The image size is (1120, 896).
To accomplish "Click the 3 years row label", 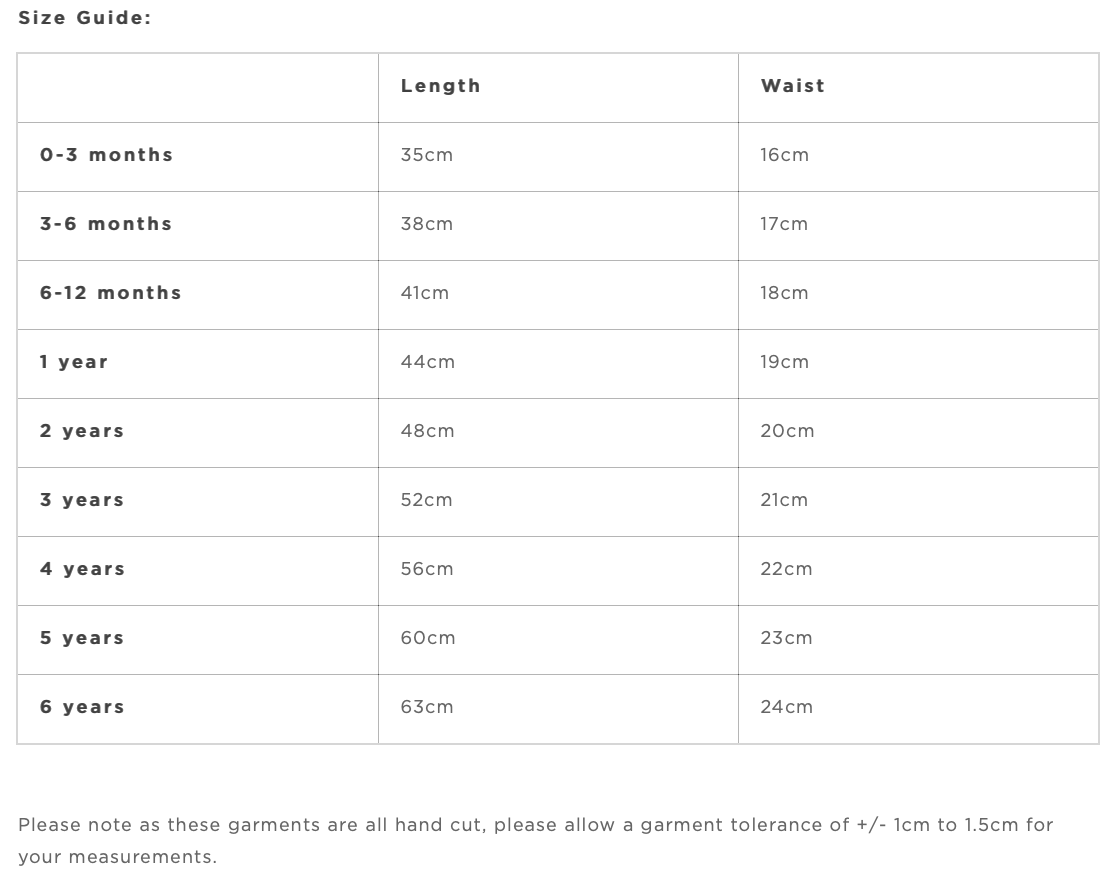I will 82,500.
